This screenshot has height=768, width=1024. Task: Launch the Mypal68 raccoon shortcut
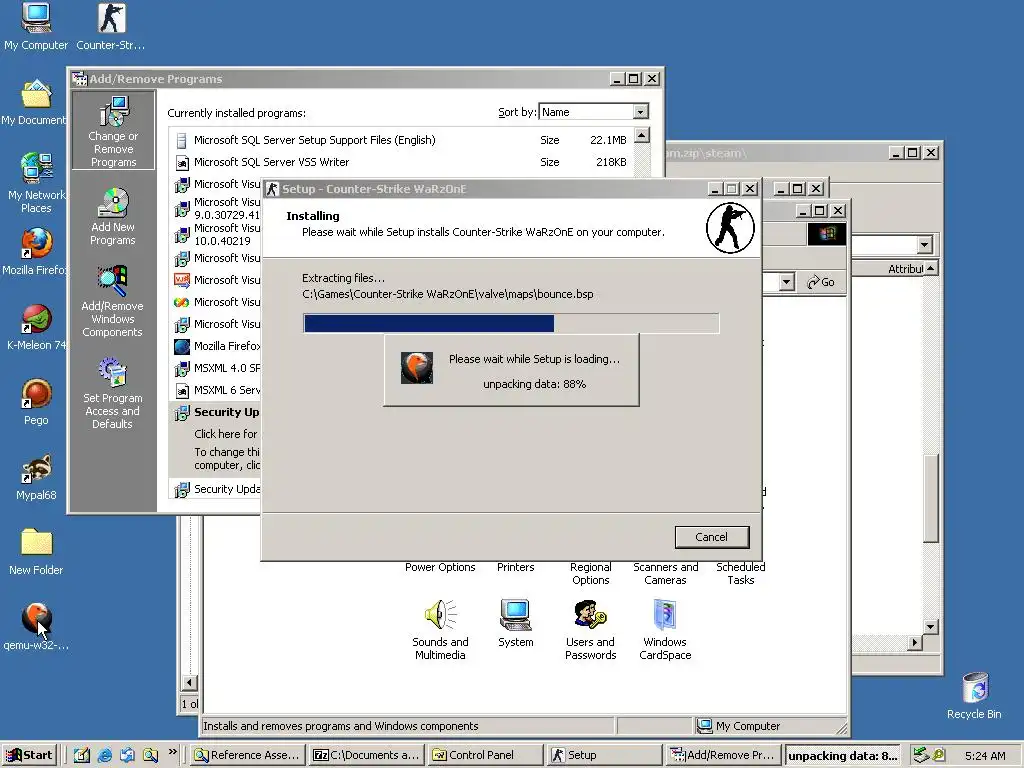click(x=36, y=477)
